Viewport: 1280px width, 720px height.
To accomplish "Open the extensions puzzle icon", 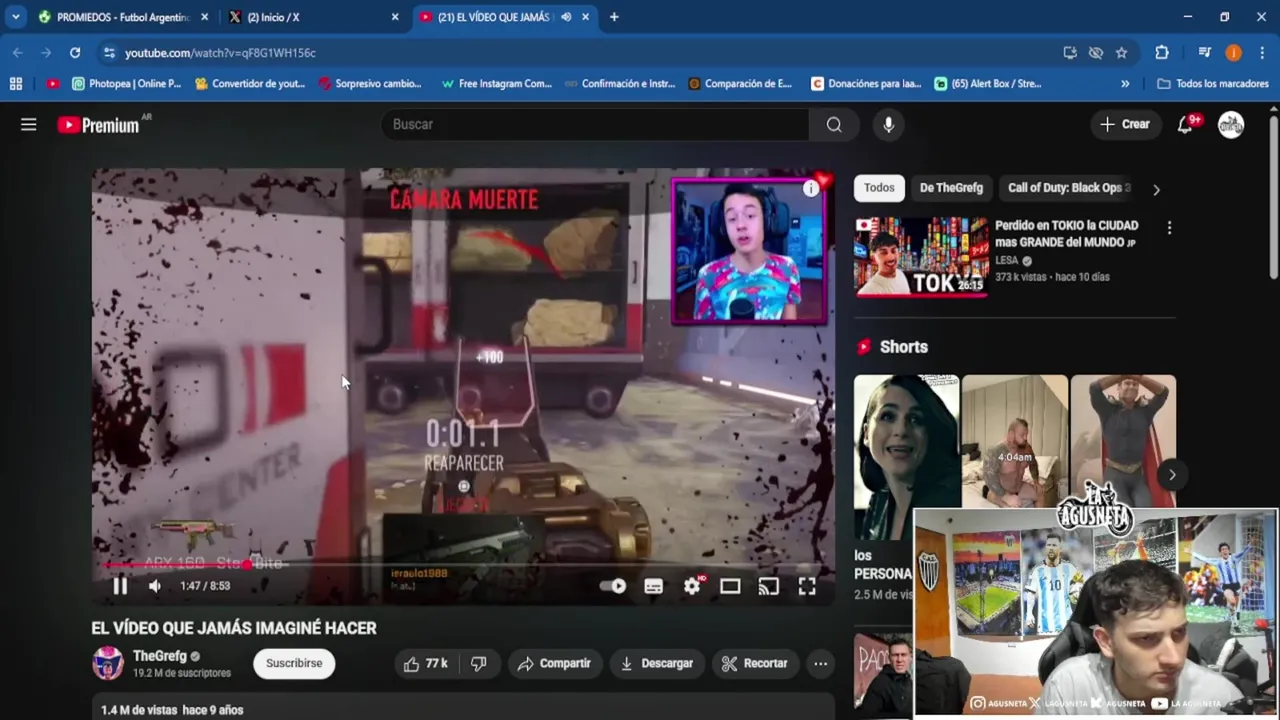I will pyautogui.click(x=1162, y=53).
